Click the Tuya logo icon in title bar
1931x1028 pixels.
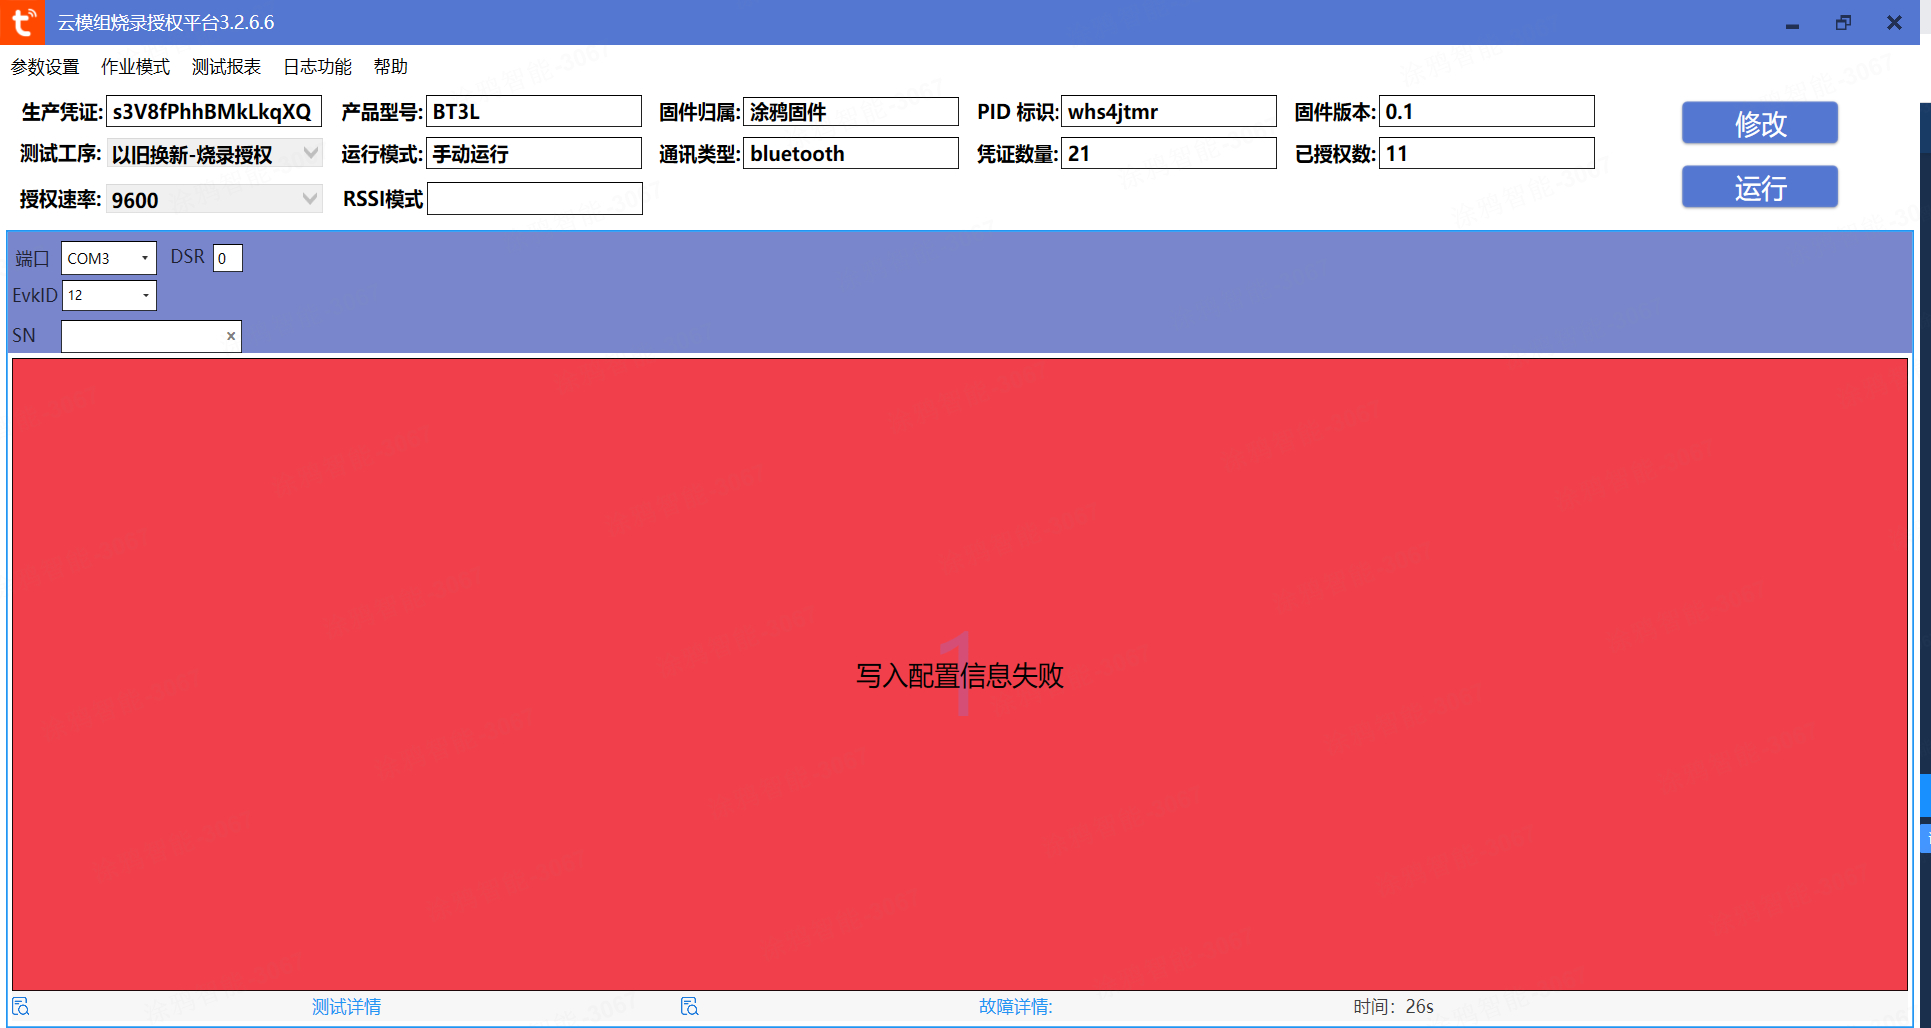click(22, 22)
